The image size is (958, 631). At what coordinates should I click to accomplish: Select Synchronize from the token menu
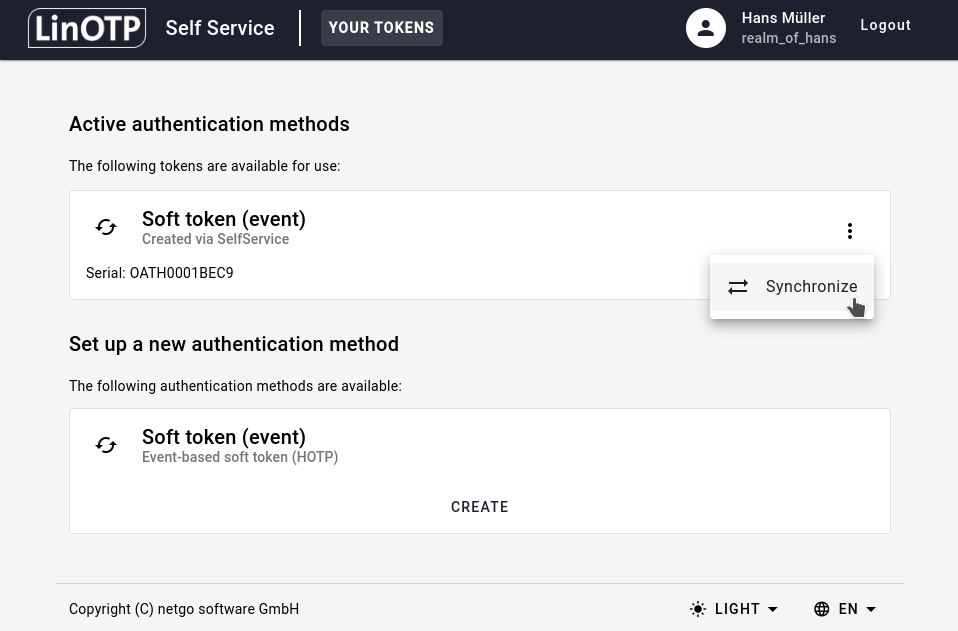point(811,287)
